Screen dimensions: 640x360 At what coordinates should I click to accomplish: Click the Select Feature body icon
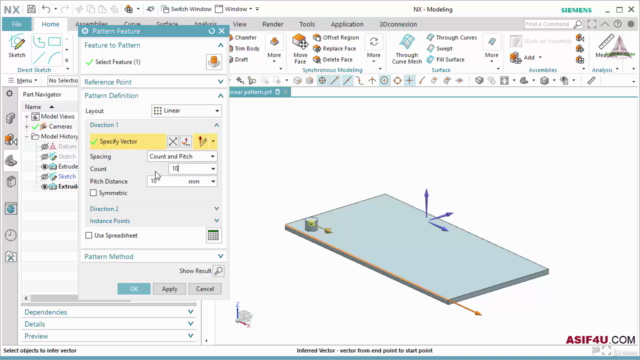tap(213, 62)
